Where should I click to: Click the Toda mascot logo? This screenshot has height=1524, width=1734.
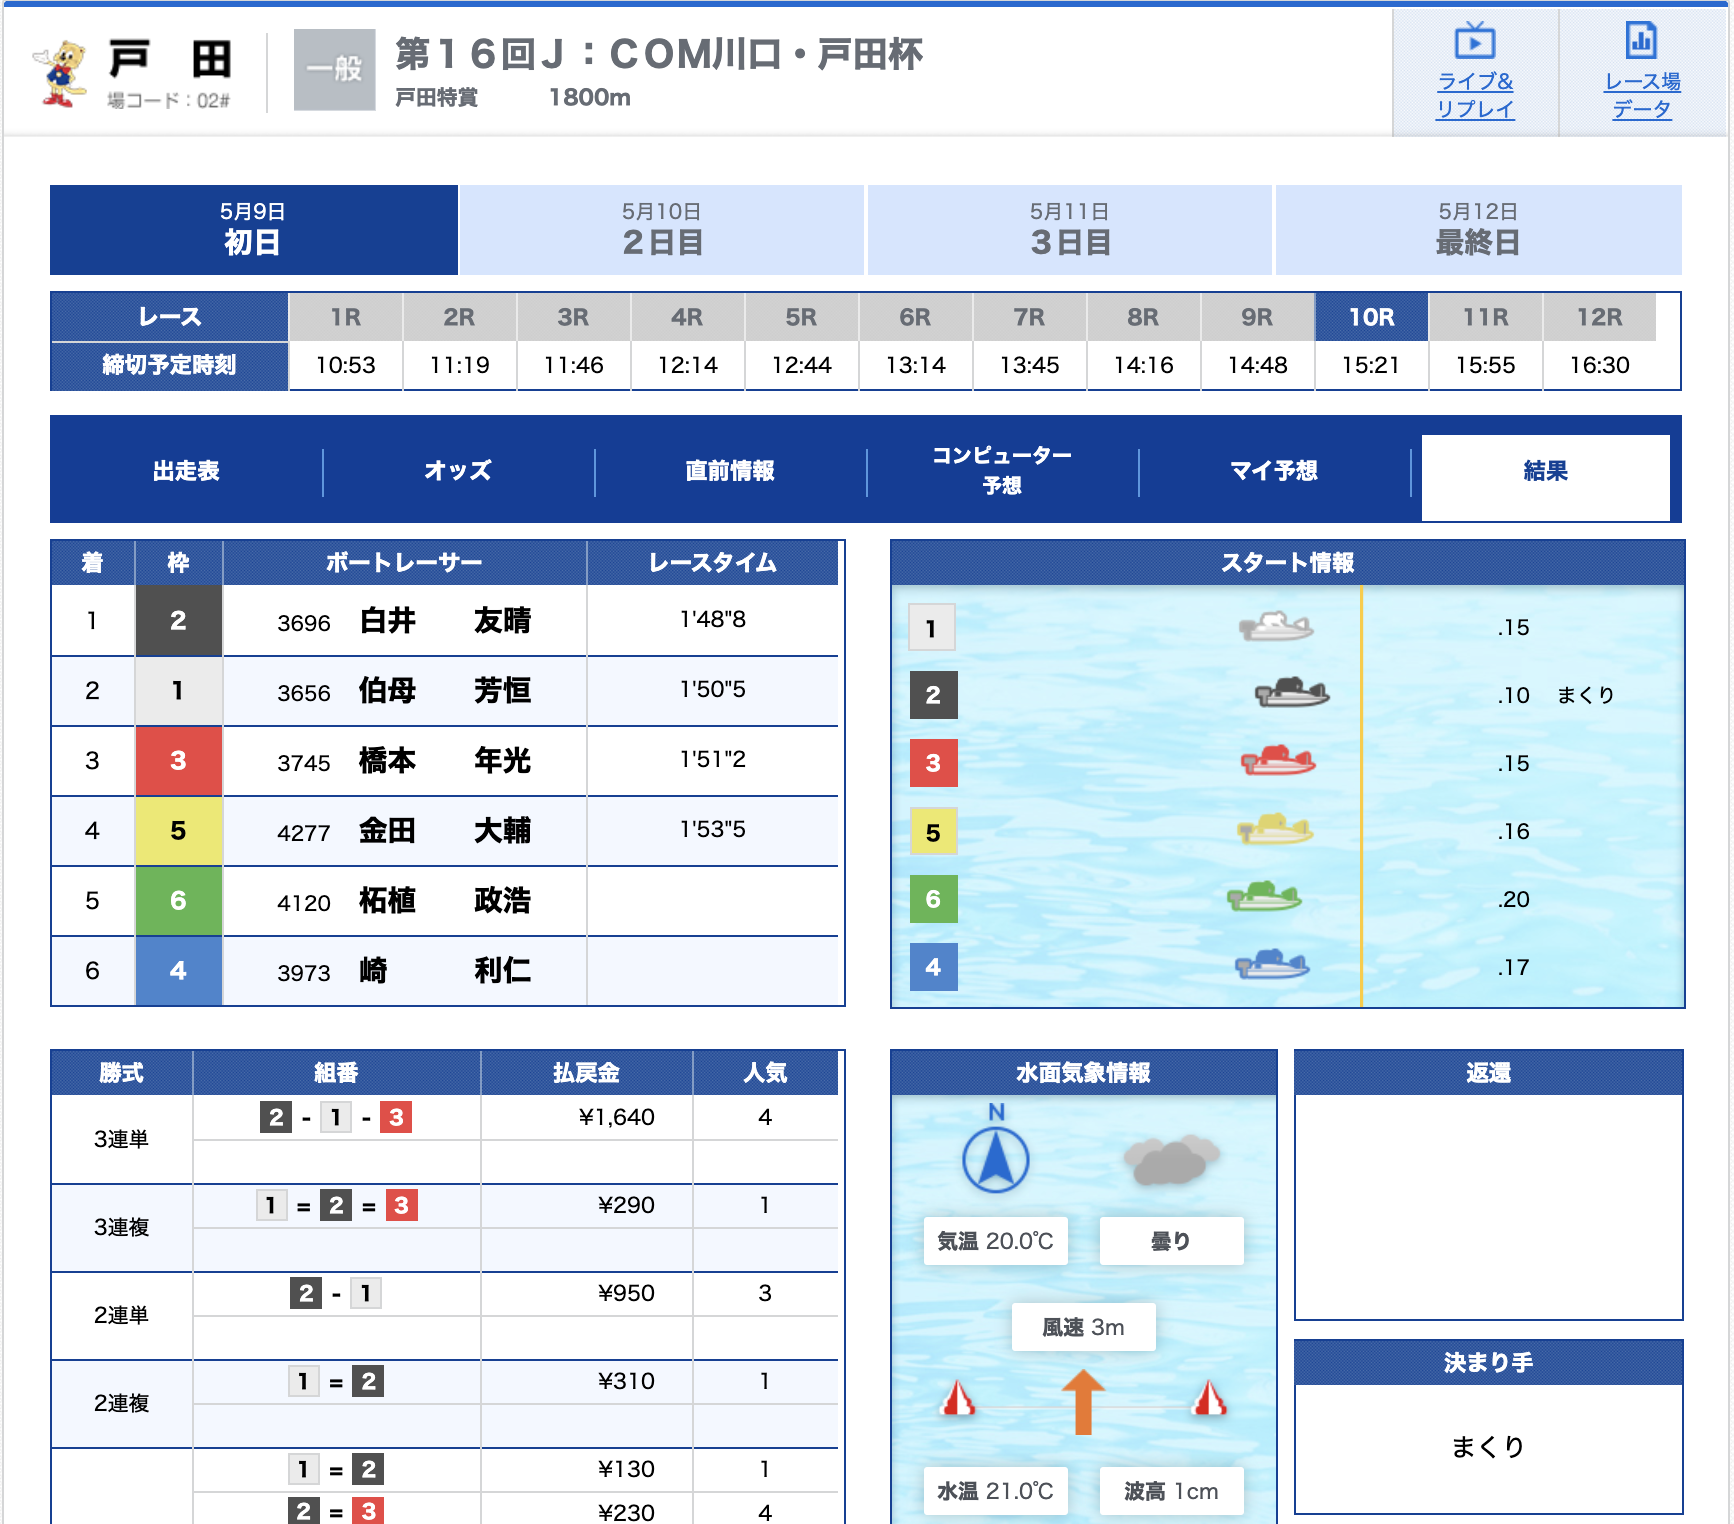pos(61,73)
